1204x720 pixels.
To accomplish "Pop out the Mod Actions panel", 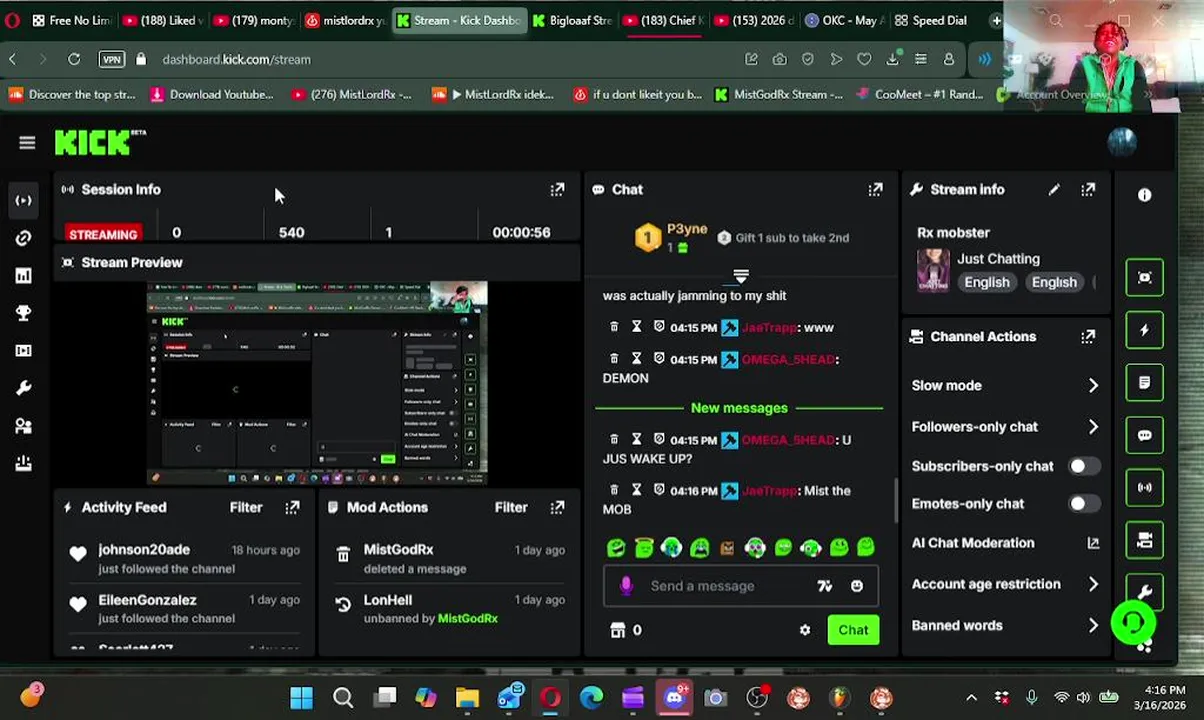I will 557,507.
